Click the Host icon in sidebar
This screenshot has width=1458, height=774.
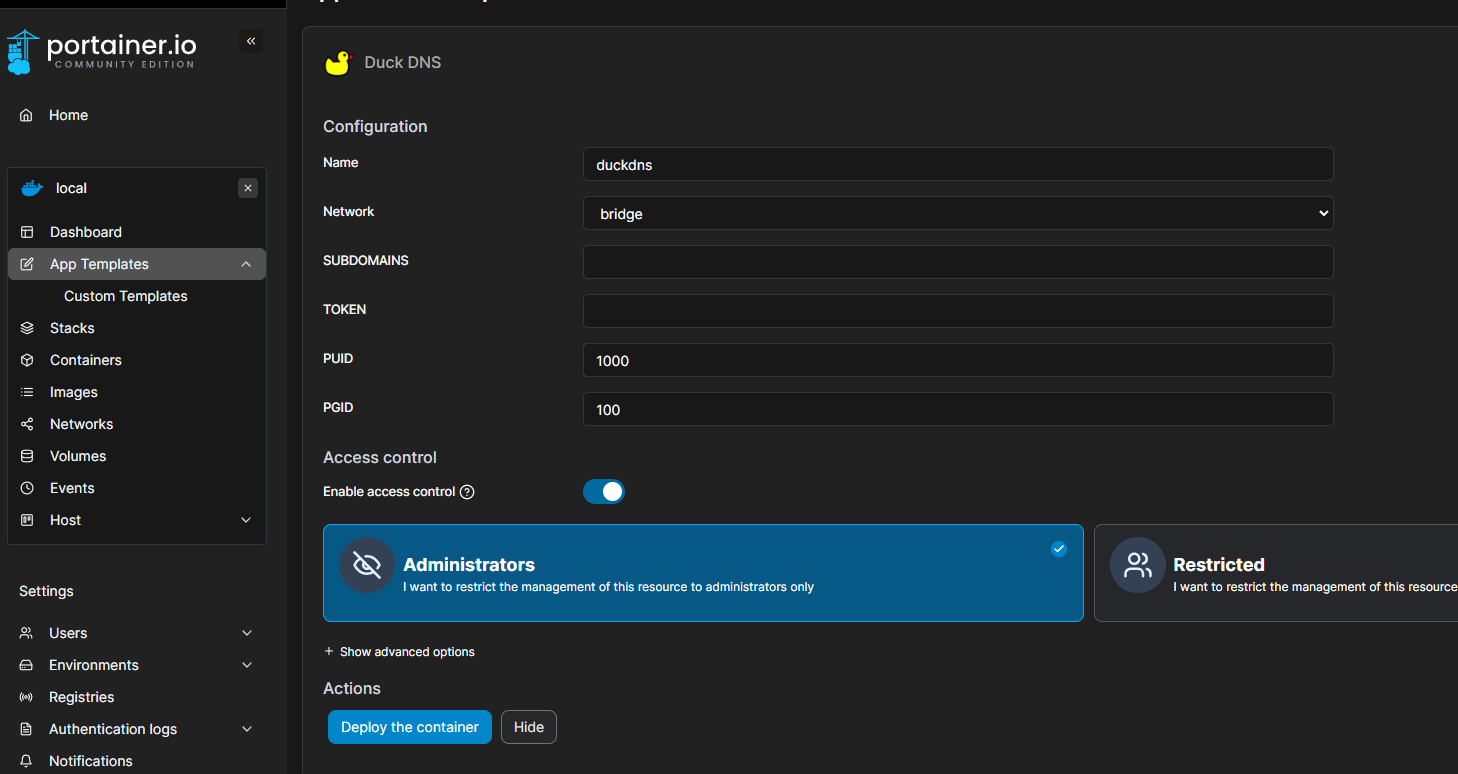[x=27, y=520]
